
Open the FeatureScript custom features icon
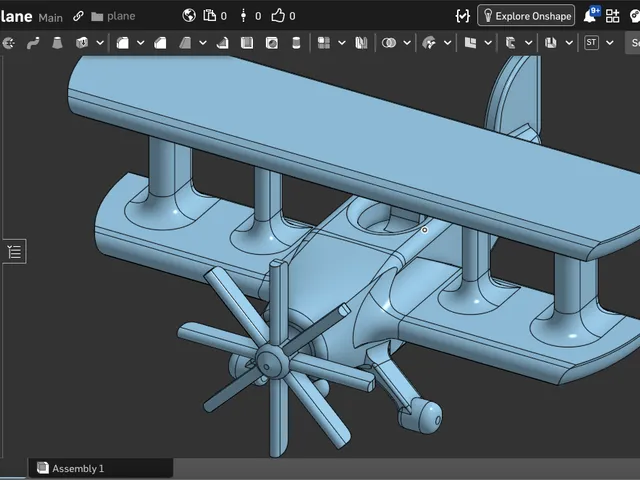click(x=462, y=16)
